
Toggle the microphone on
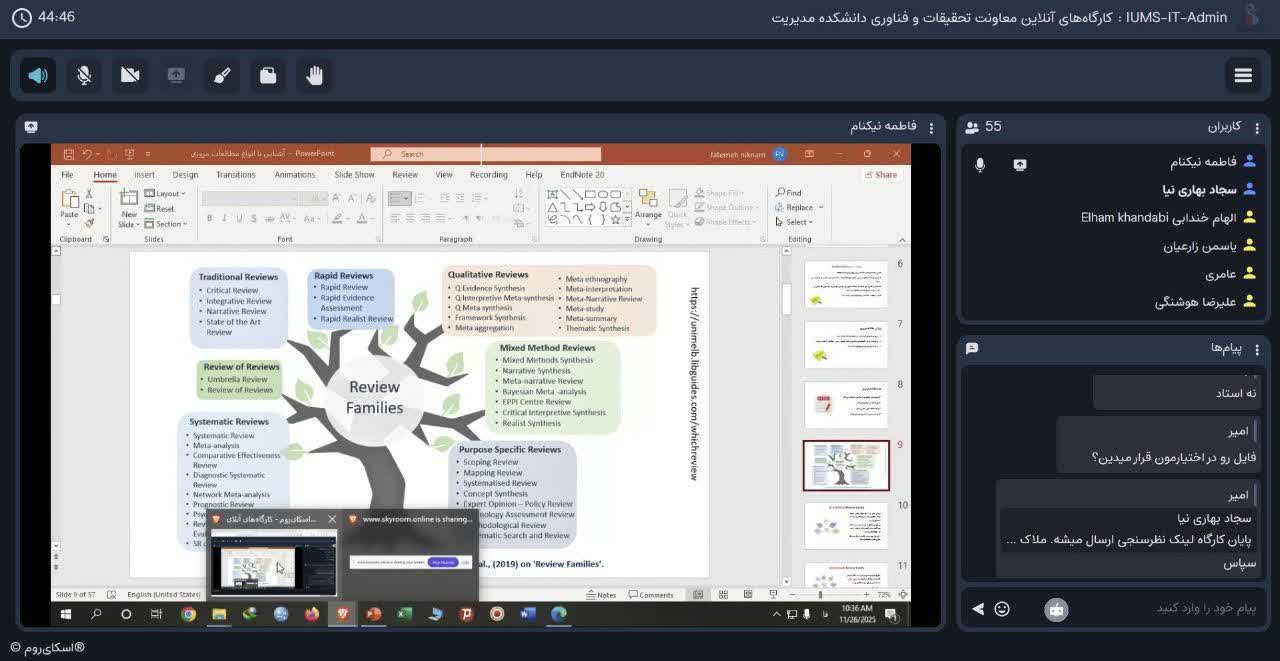84,76
